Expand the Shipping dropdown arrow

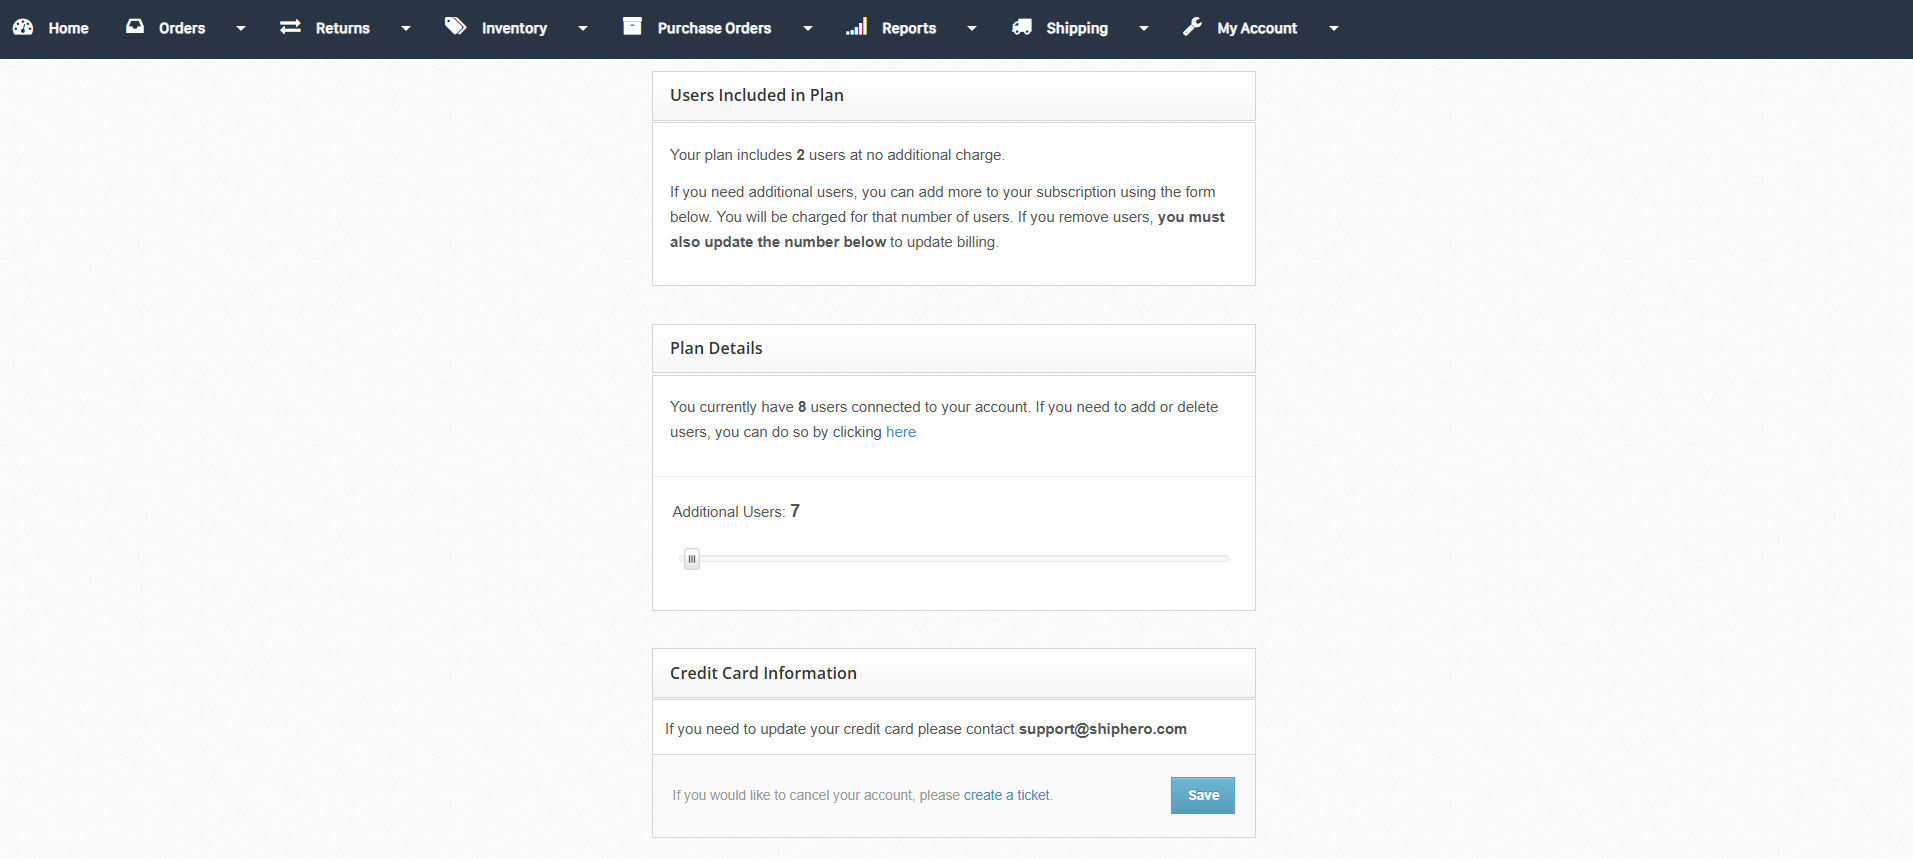tap(1144, 29)
